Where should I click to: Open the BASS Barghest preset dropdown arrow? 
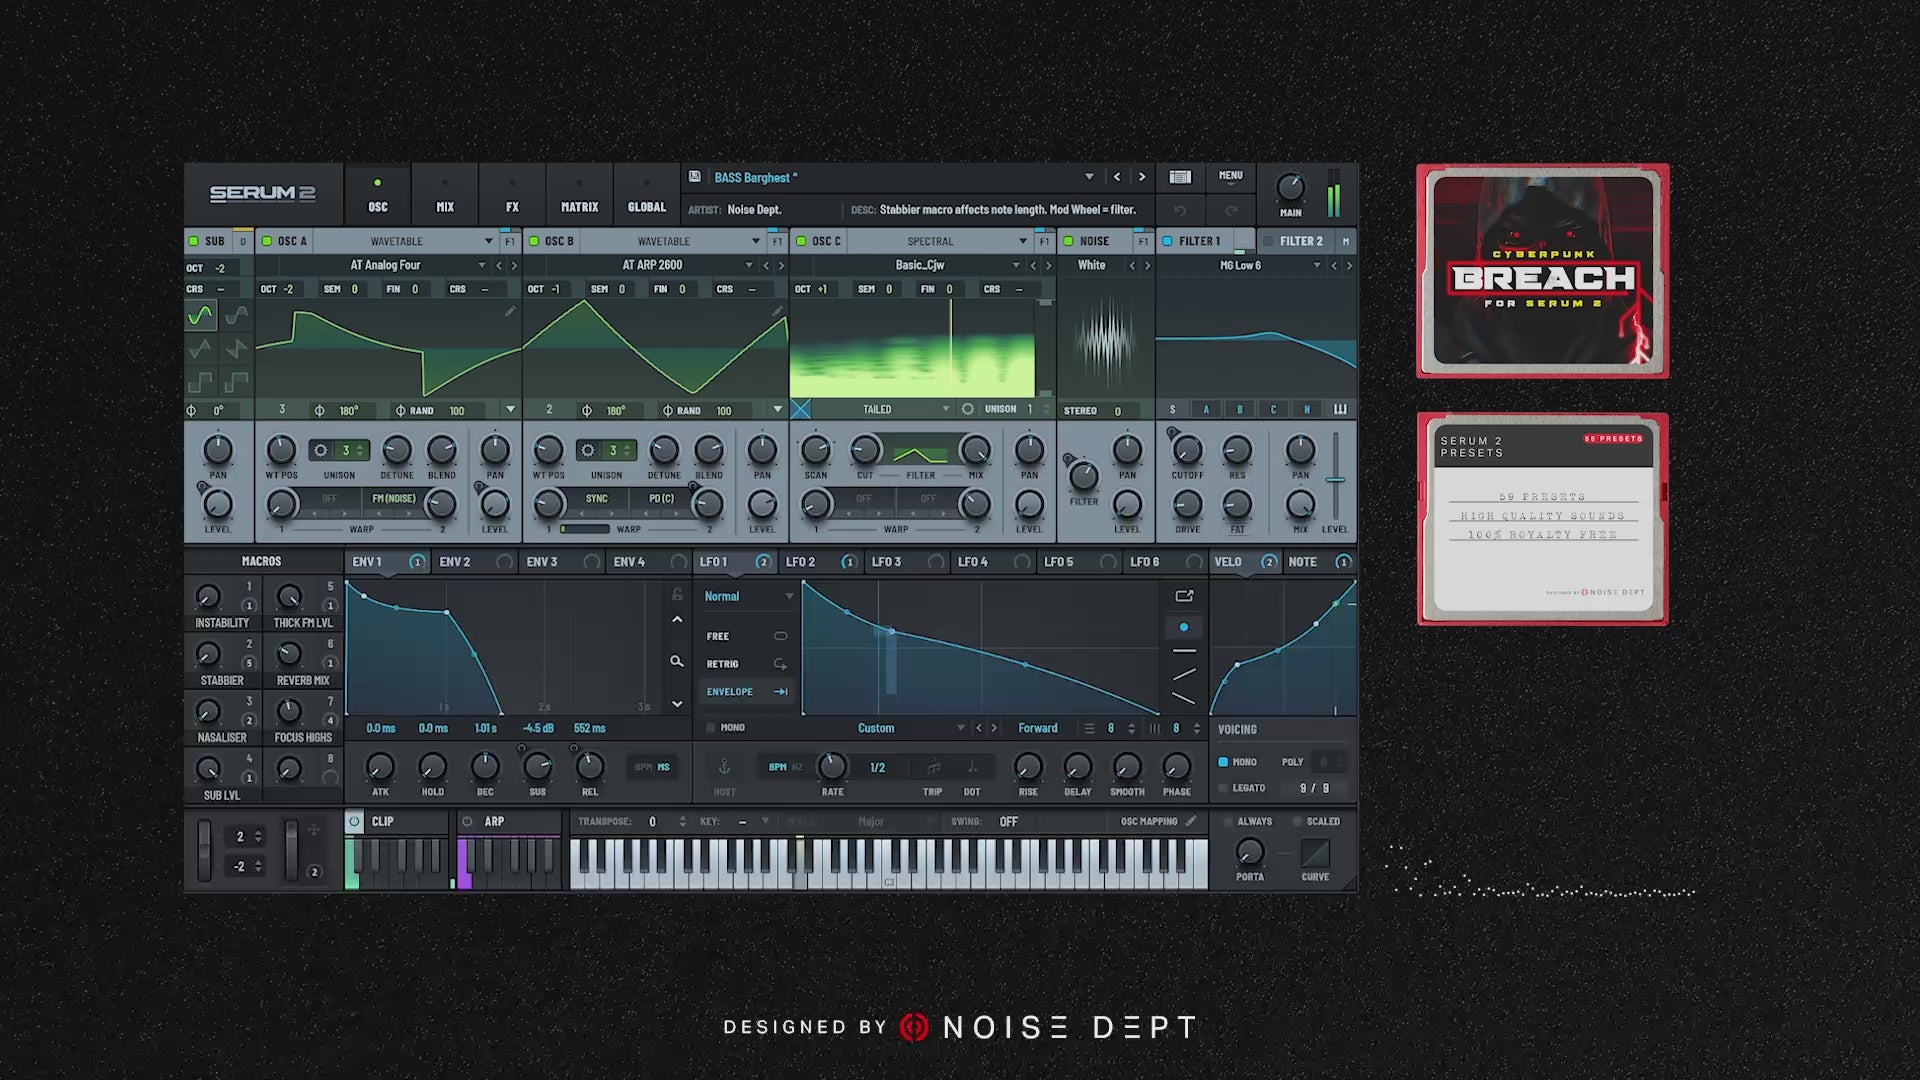[x=1089, y=177]
